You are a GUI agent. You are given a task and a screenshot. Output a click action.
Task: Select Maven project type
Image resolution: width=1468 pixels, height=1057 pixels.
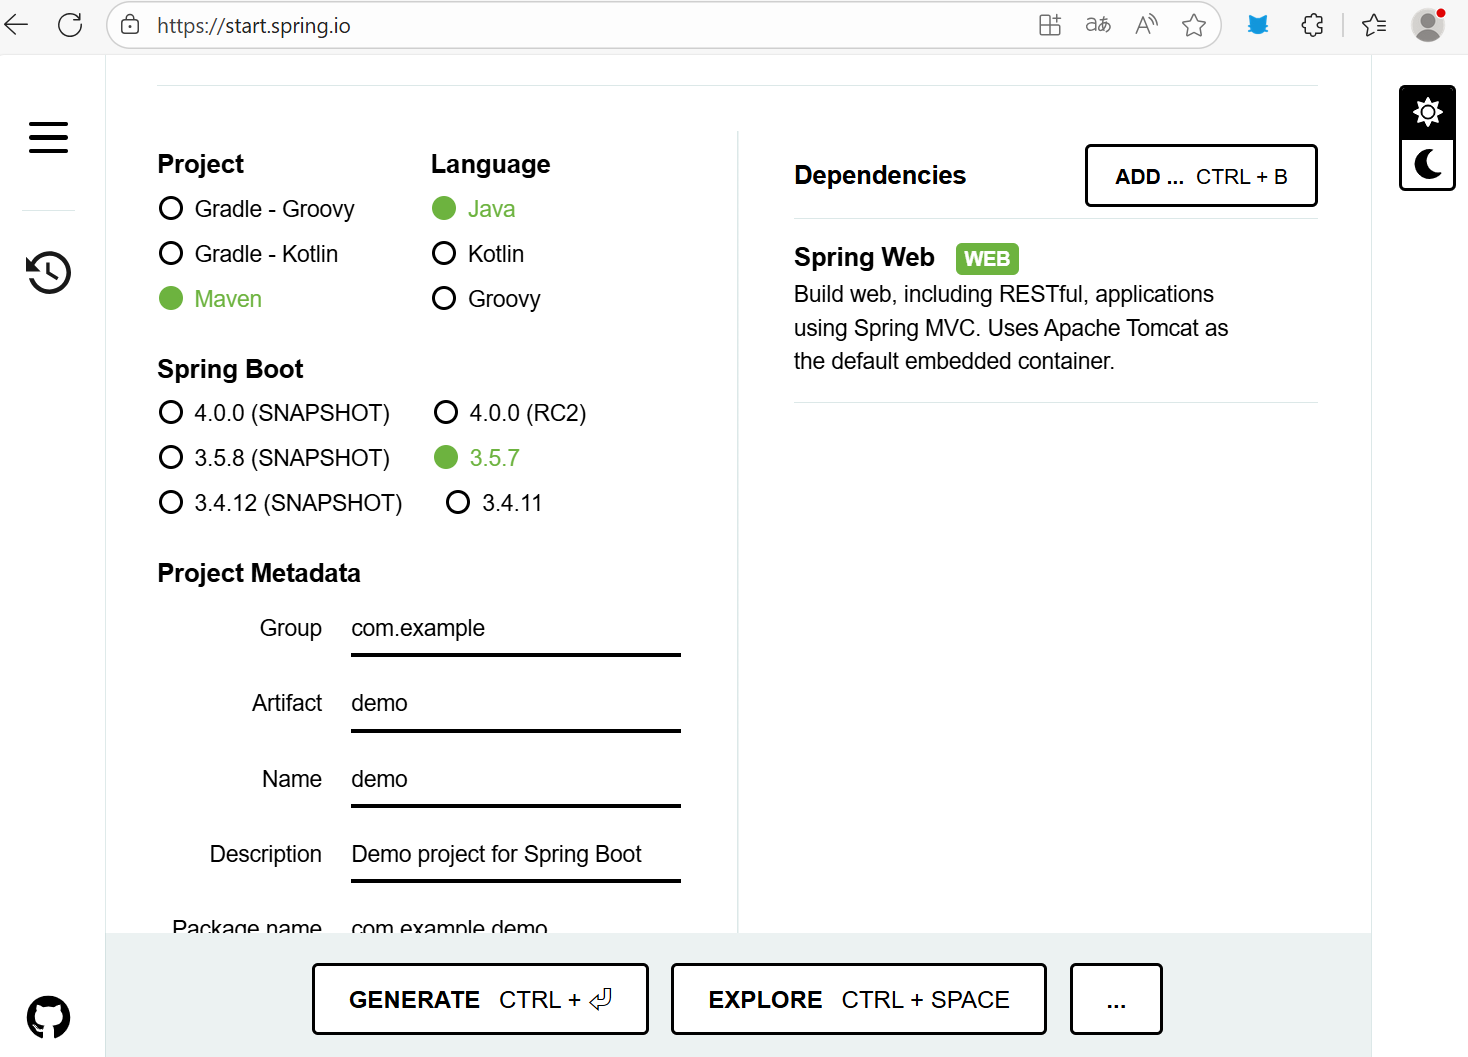point(211,298)
